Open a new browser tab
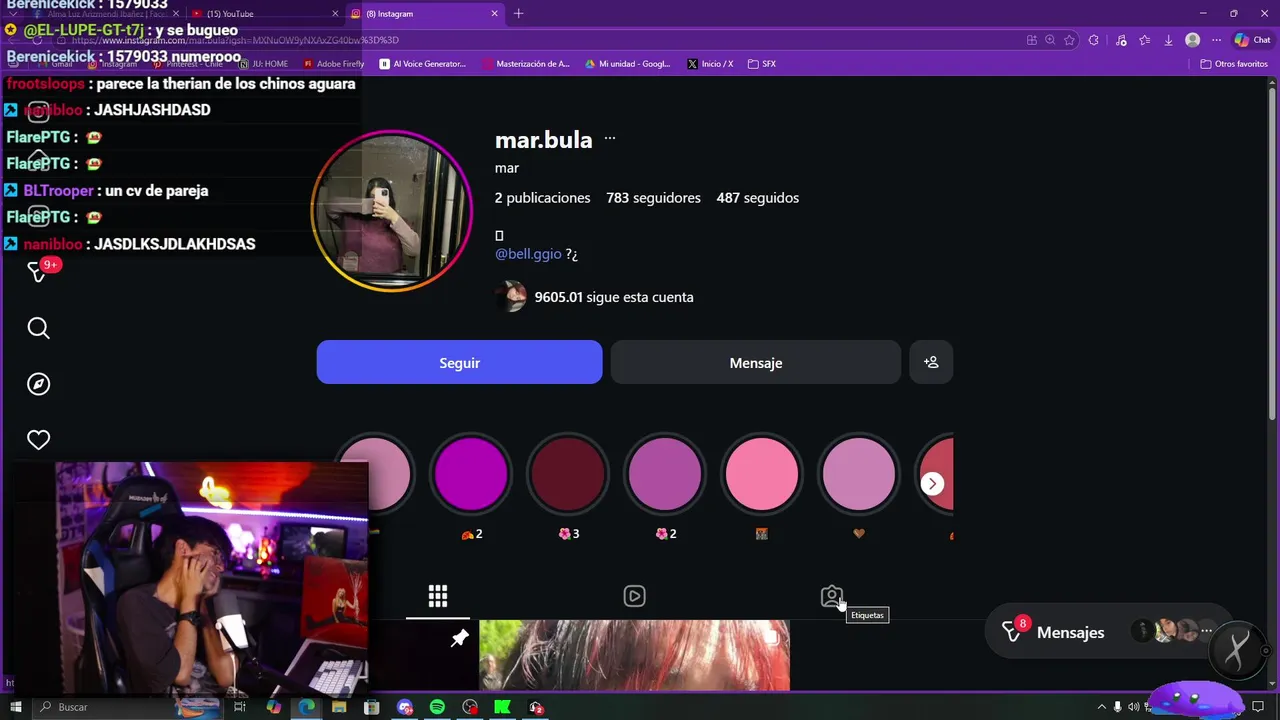This screenshot has height=720, width=1280. (x=518, y=14)
